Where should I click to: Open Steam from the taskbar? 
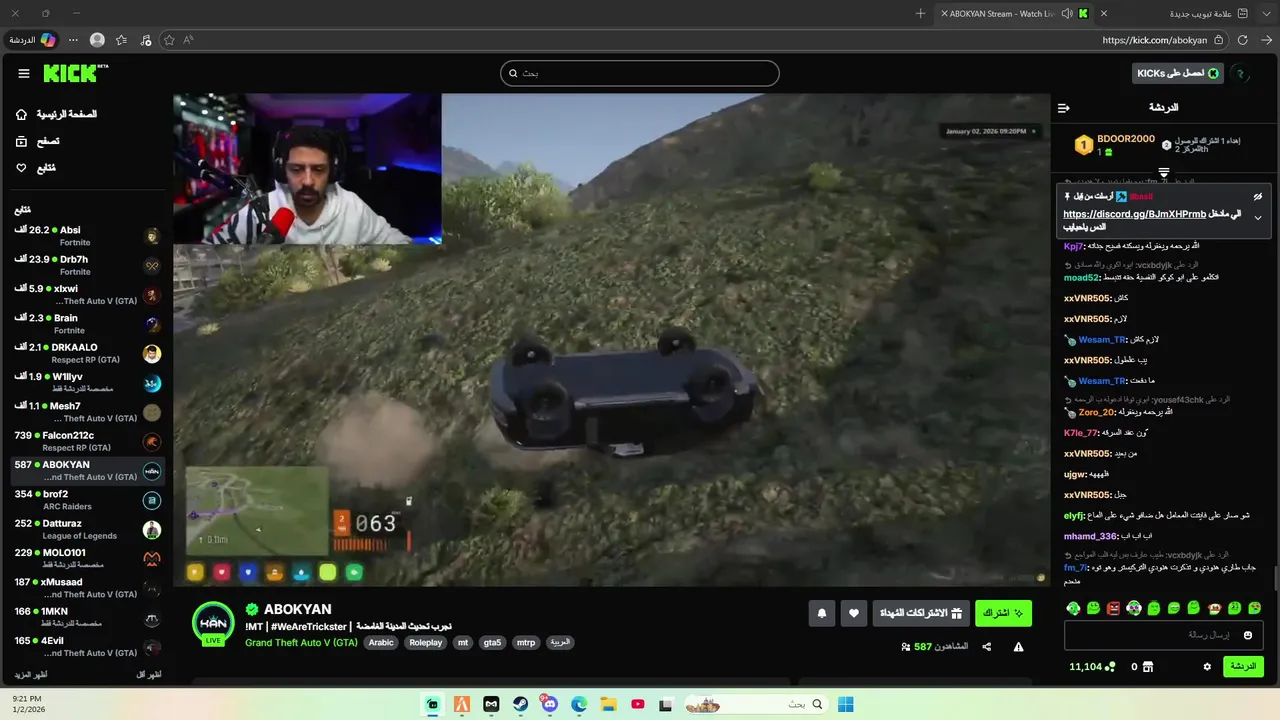coord(520,704)
